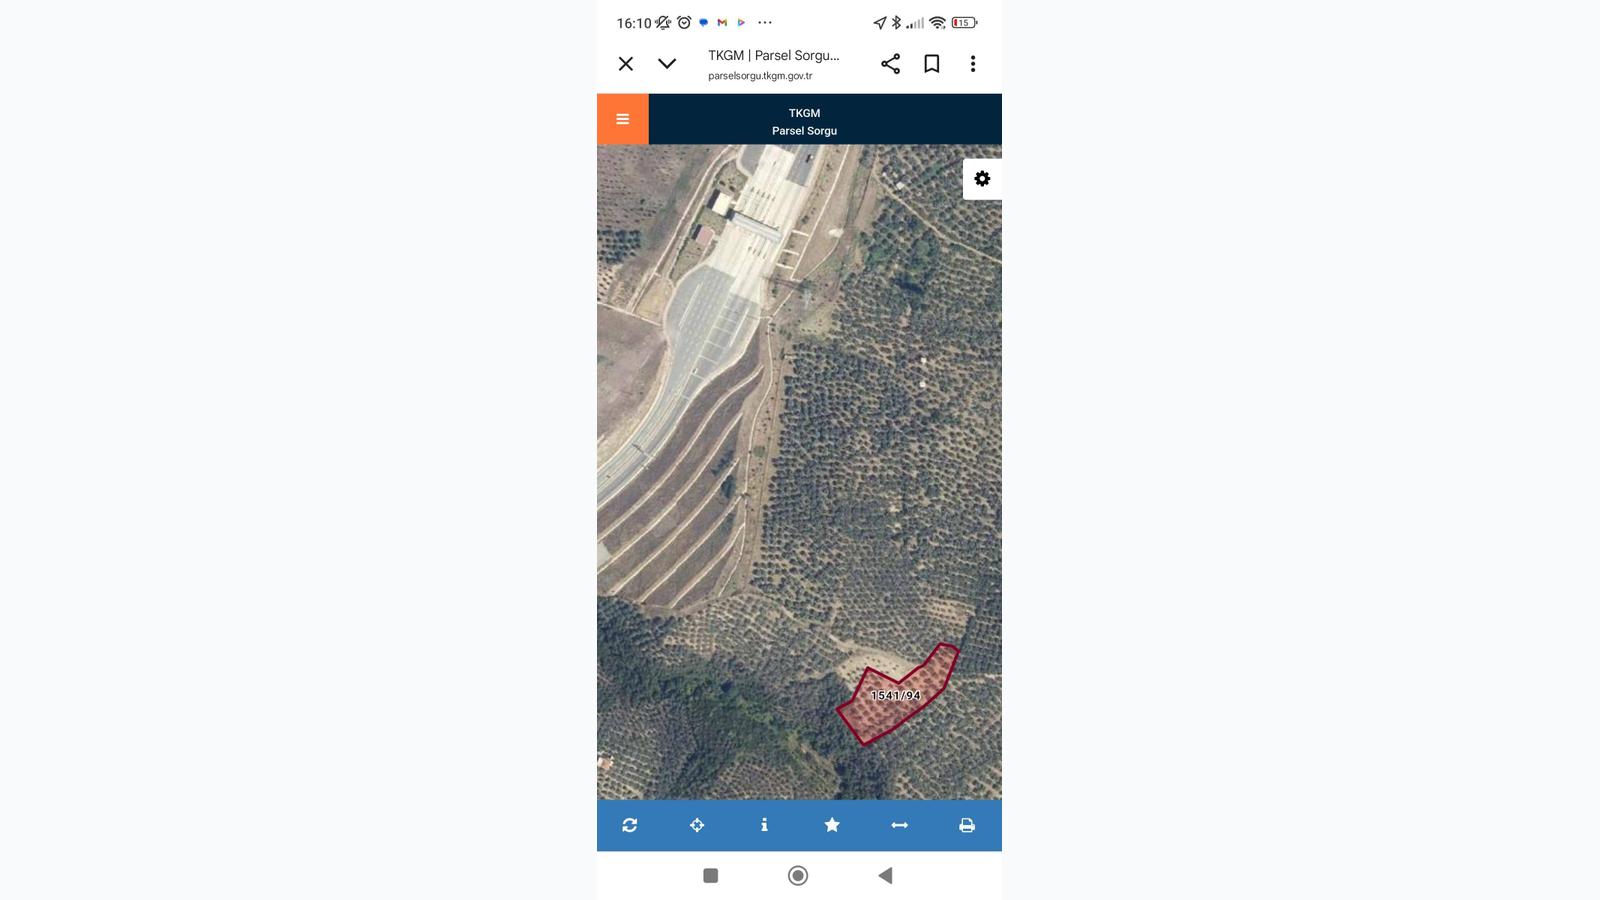Show parcel info icon
Viewport: 1600px width, 900px height.
click(764, 825)
